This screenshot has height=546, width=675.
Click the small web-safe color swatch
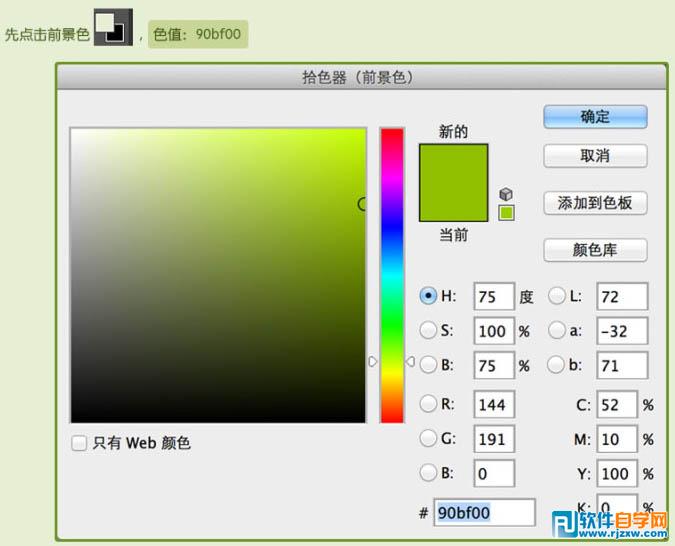[506, 213]
